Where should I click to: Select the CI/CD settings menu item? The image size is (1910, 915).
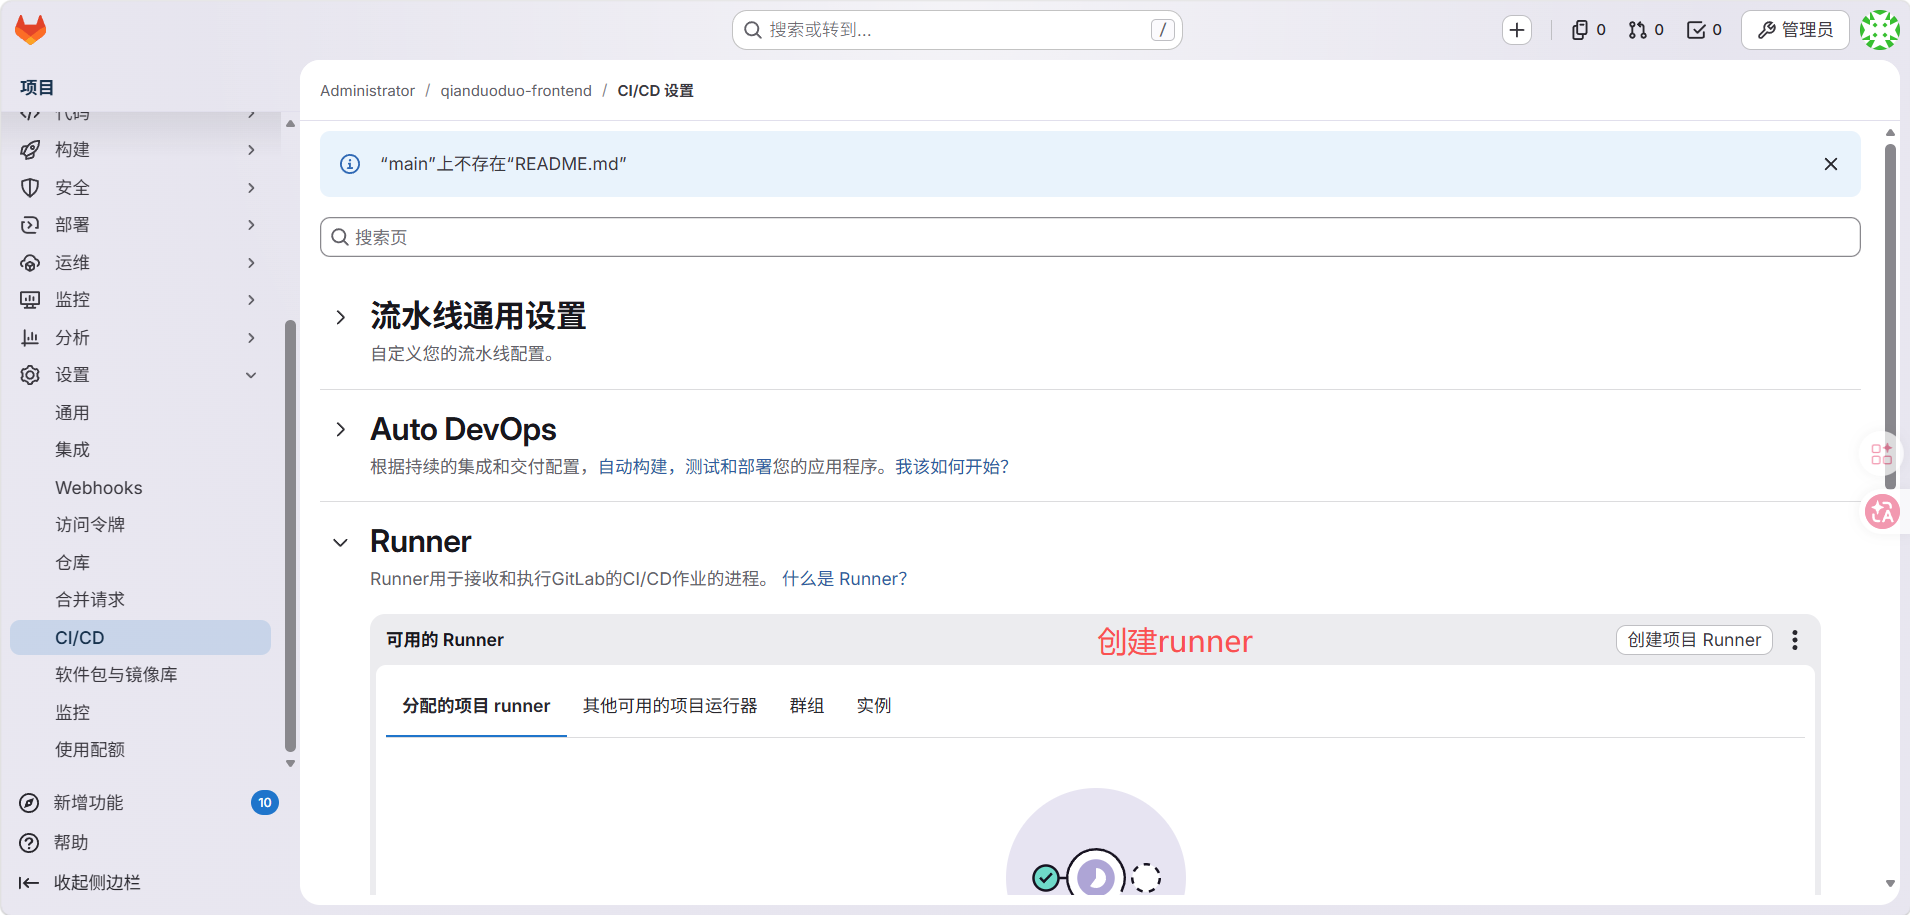(140, 638)
